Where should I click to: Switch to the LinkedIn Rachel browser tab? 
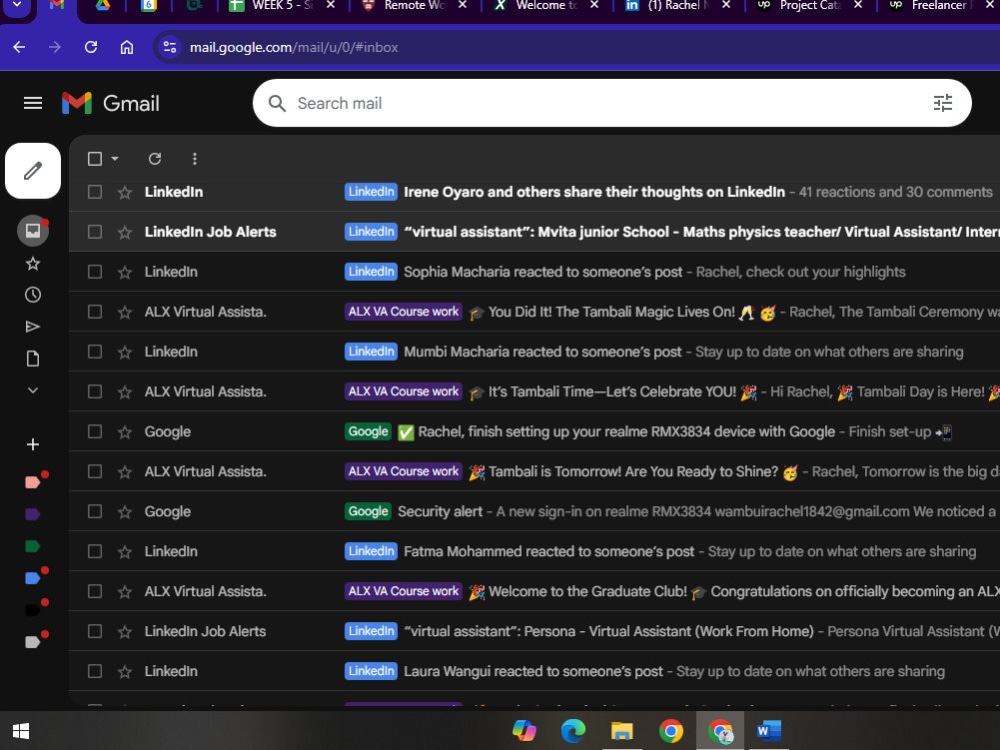click(x=677, y=6)
